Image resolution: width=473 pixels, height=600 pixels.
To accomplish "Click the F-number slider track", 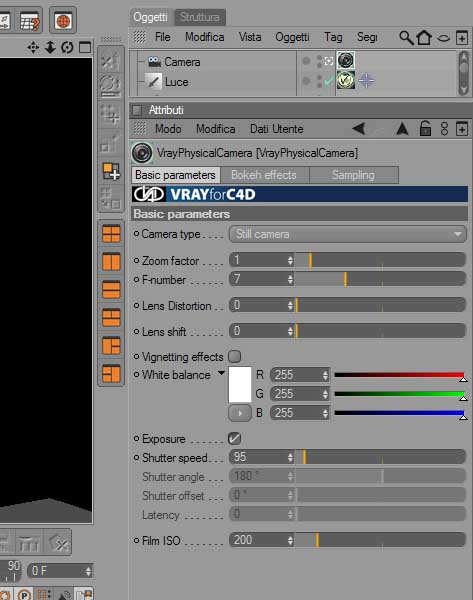I will point(380,279).
